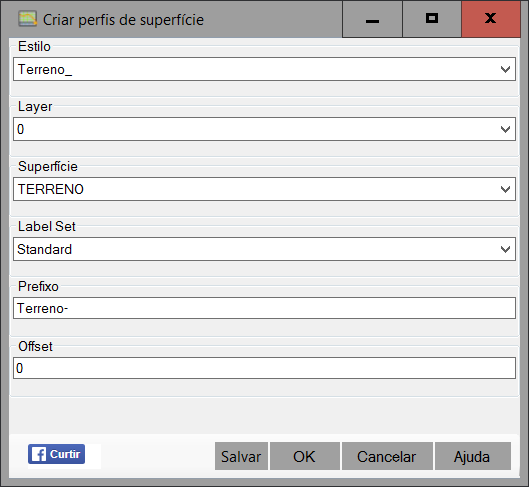Close the dialog with the red X
Screen dimensions: 529x487
pyautogui.click(x=491, y=19)
